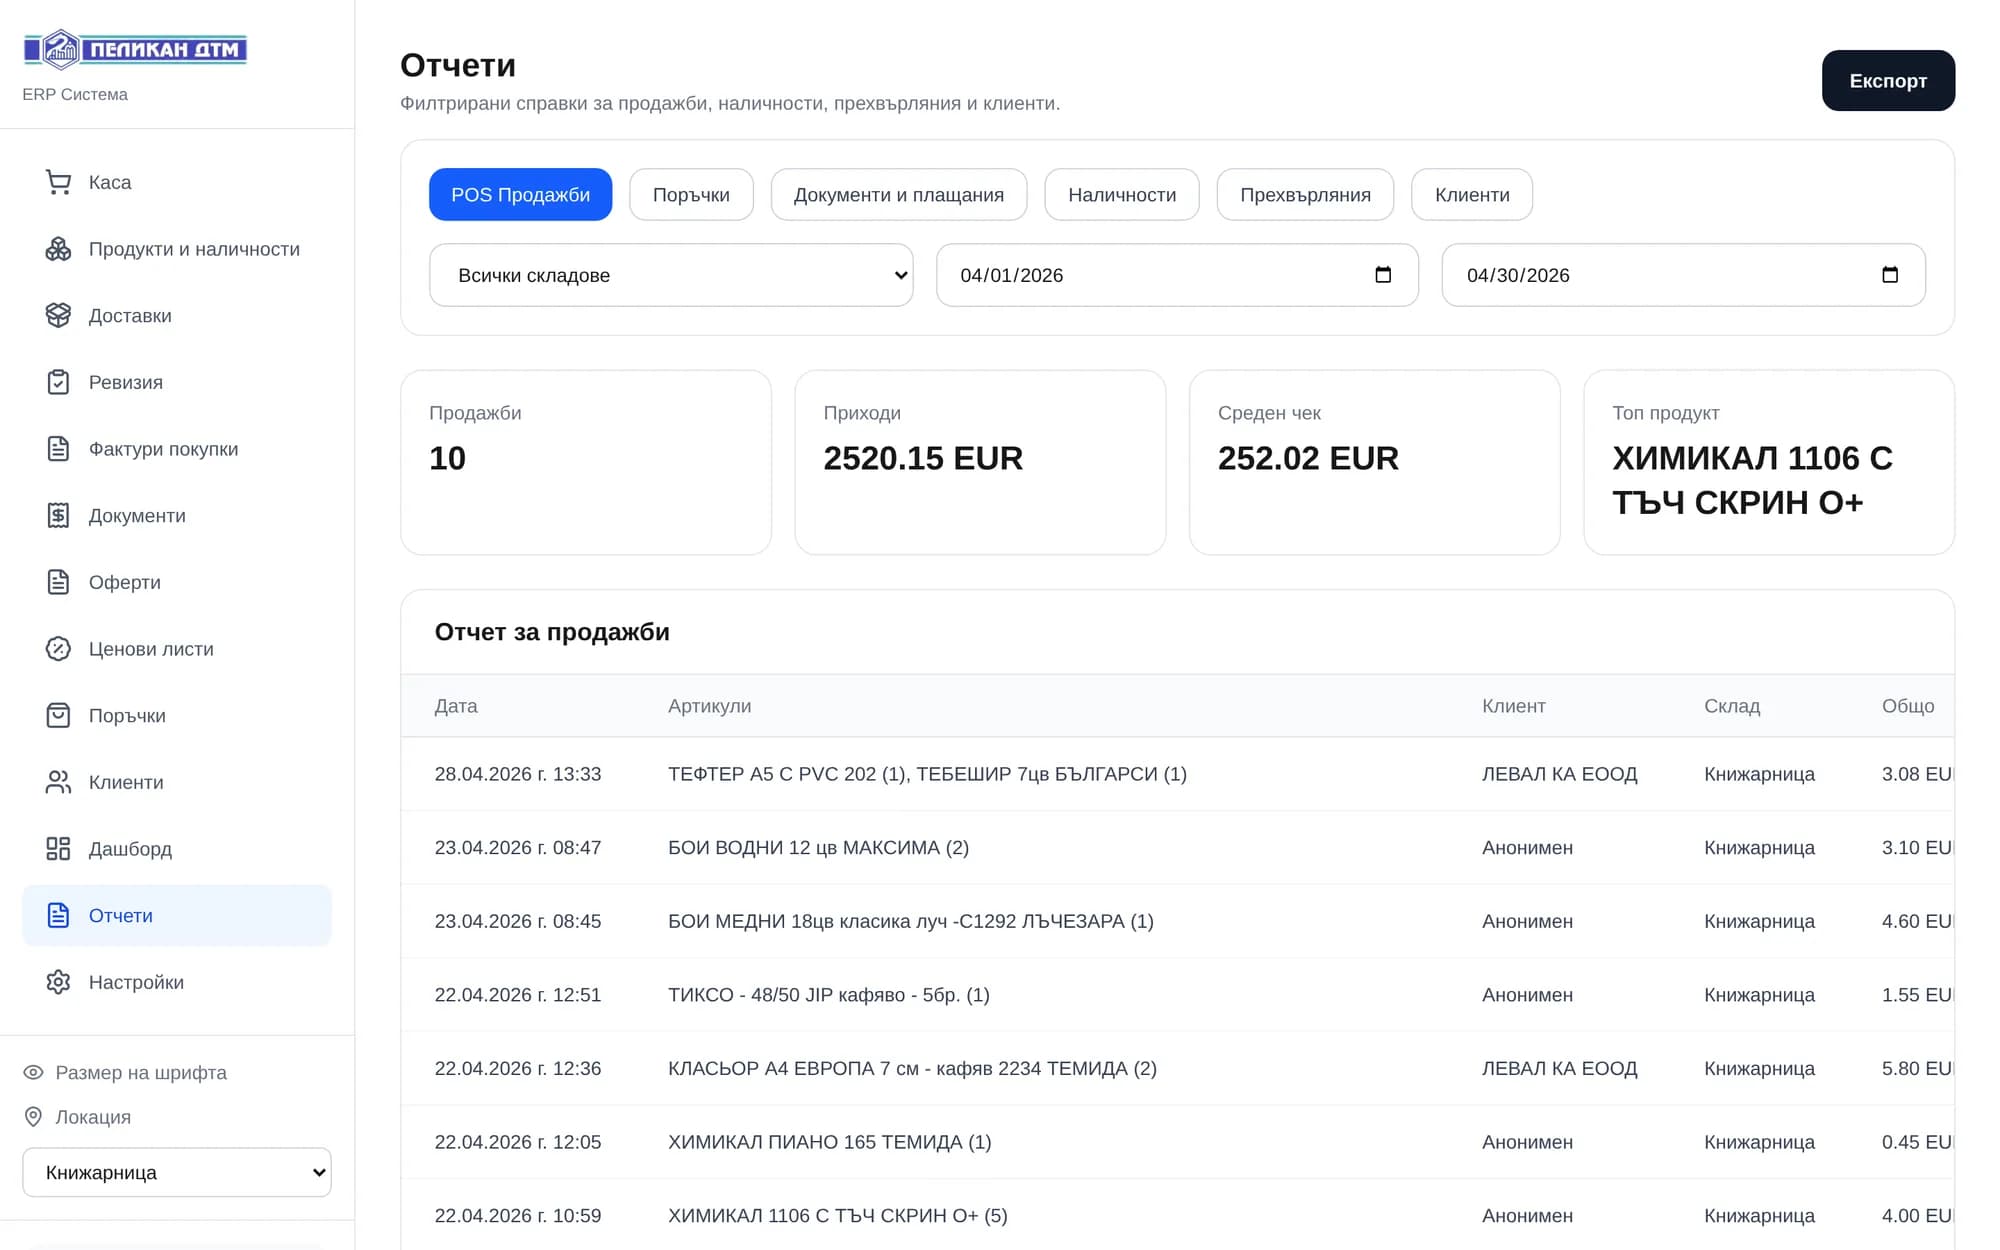Click the Ценови листи percent badge icon
Image resolution: width=2000 pixels, height=1250 pixels.
(58, 649)
